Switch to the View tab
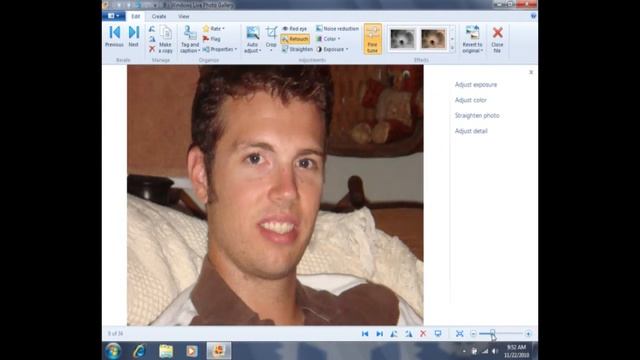The image size is (640, 360). tap(184, 16)
